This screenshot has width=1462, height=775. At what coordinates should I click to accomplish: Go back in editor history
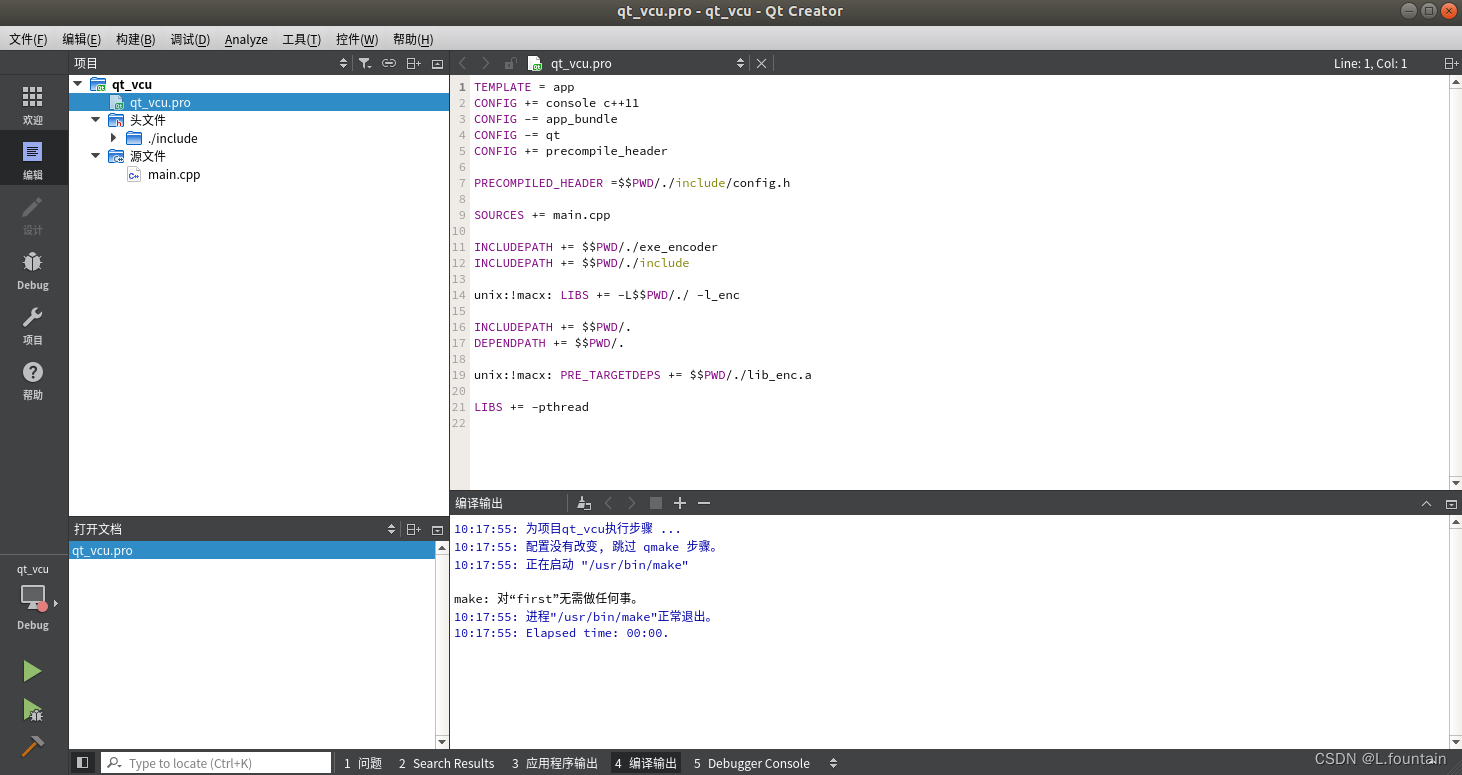[x=462, y=63]
